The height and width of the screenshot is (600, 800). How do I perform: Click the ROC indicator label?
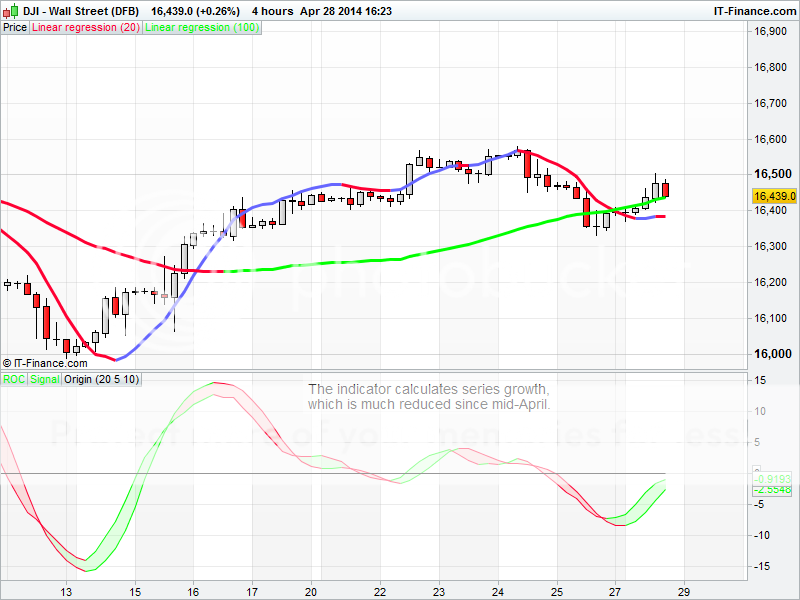pyautogui.click(x=14, y=379)
